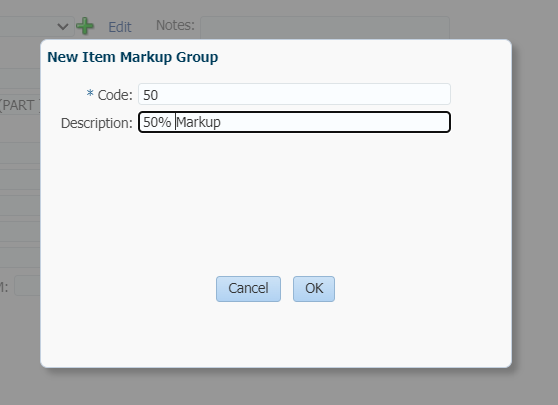The width and height of the screenshot is (558, 405).
Task: Click the green plus add icon
Action: tap(85, 26)
